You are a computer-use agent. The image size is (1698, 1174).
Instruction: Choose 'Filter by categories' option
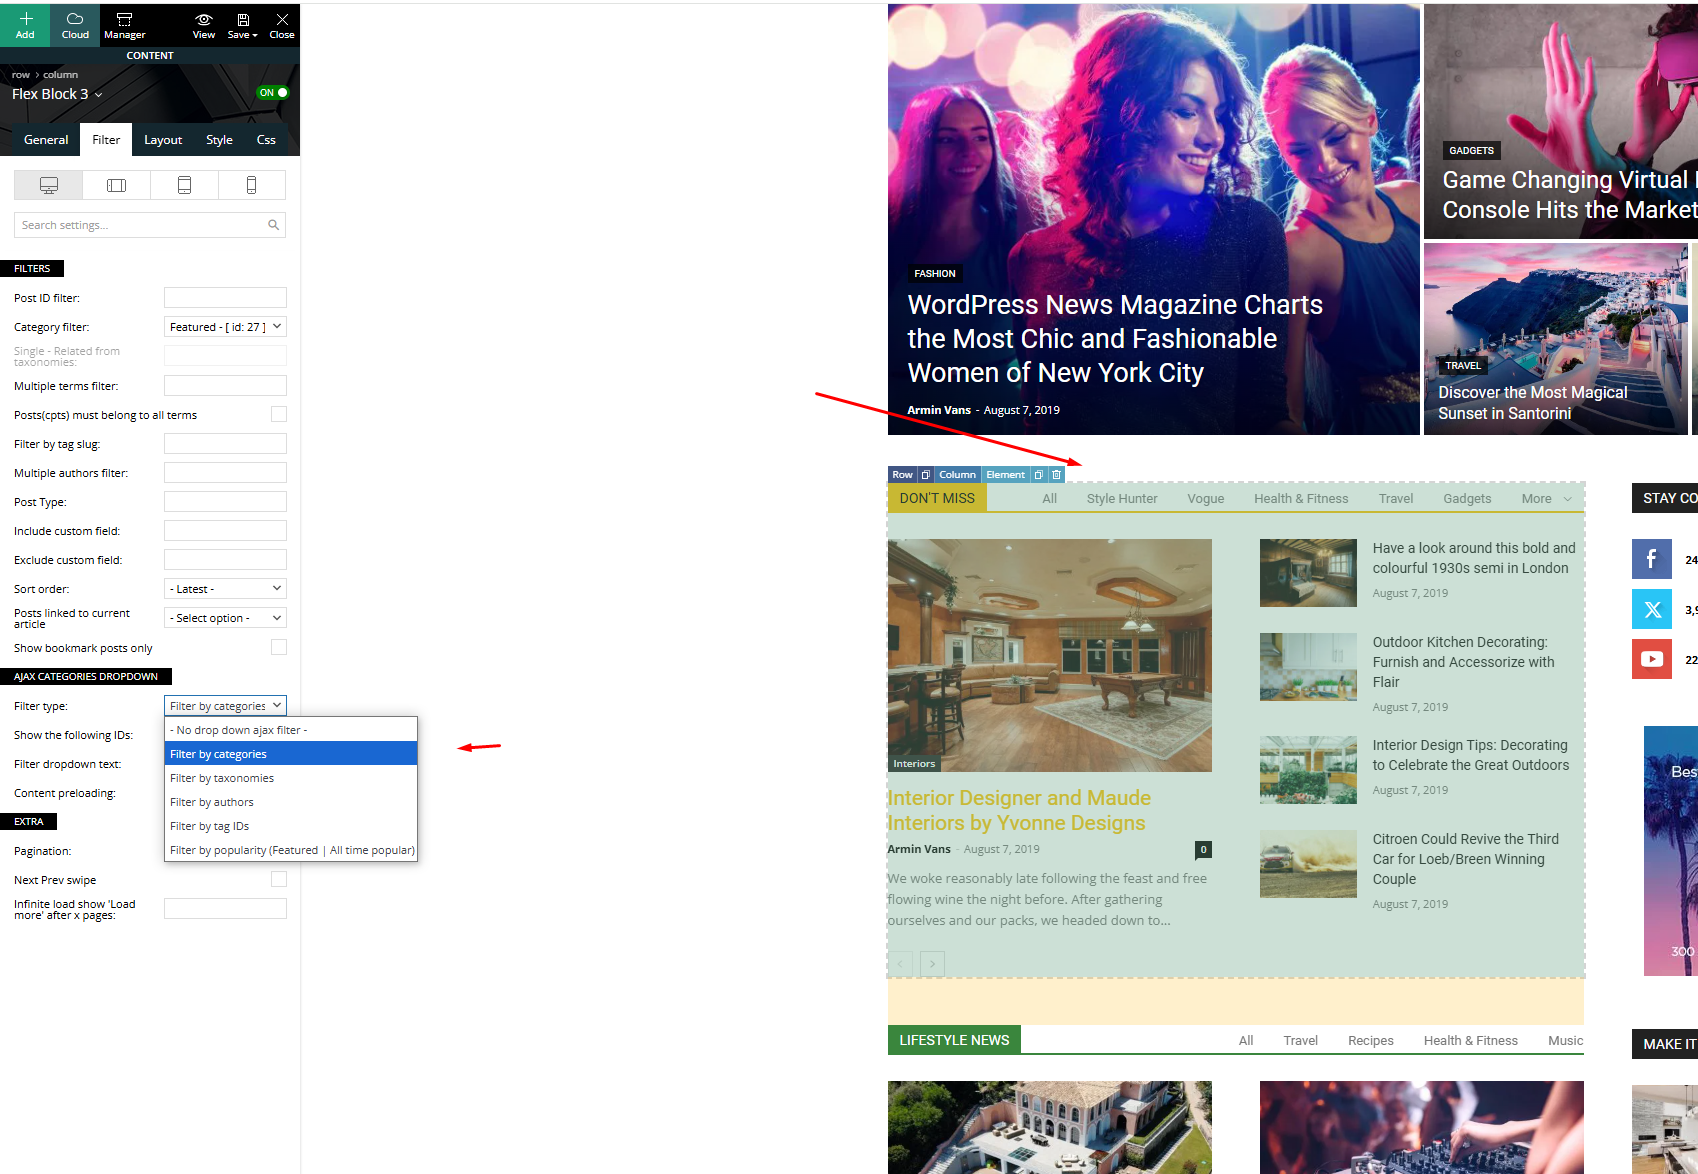(290, 754)
